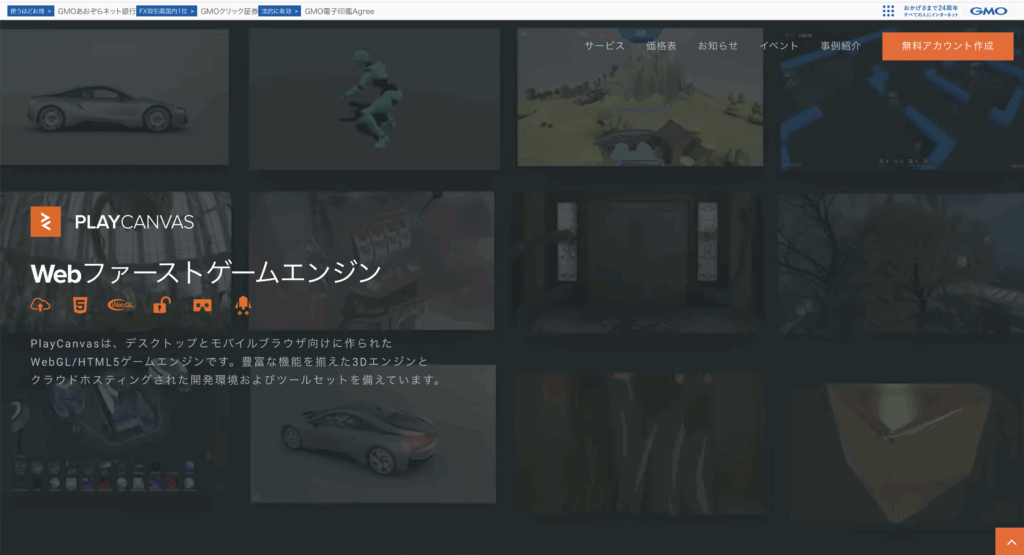Click the PLAYCANVAS wordmark text
The height and width of the screenshot is (555, 1024).
tap(134, 222)
